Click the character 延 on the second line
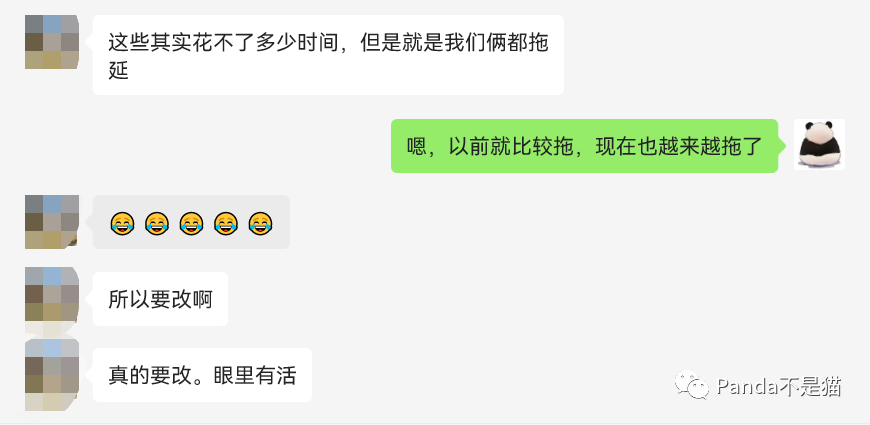870x425 pixels. pos(119,70)
